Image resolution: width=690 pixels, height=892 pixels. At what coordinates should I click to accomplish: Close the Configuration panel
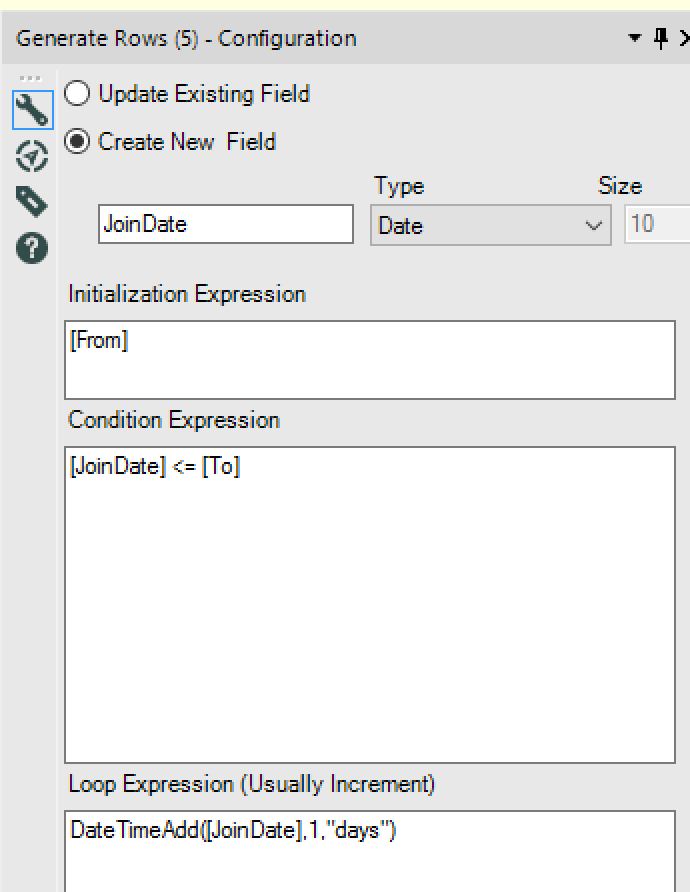tap(684, 38)
